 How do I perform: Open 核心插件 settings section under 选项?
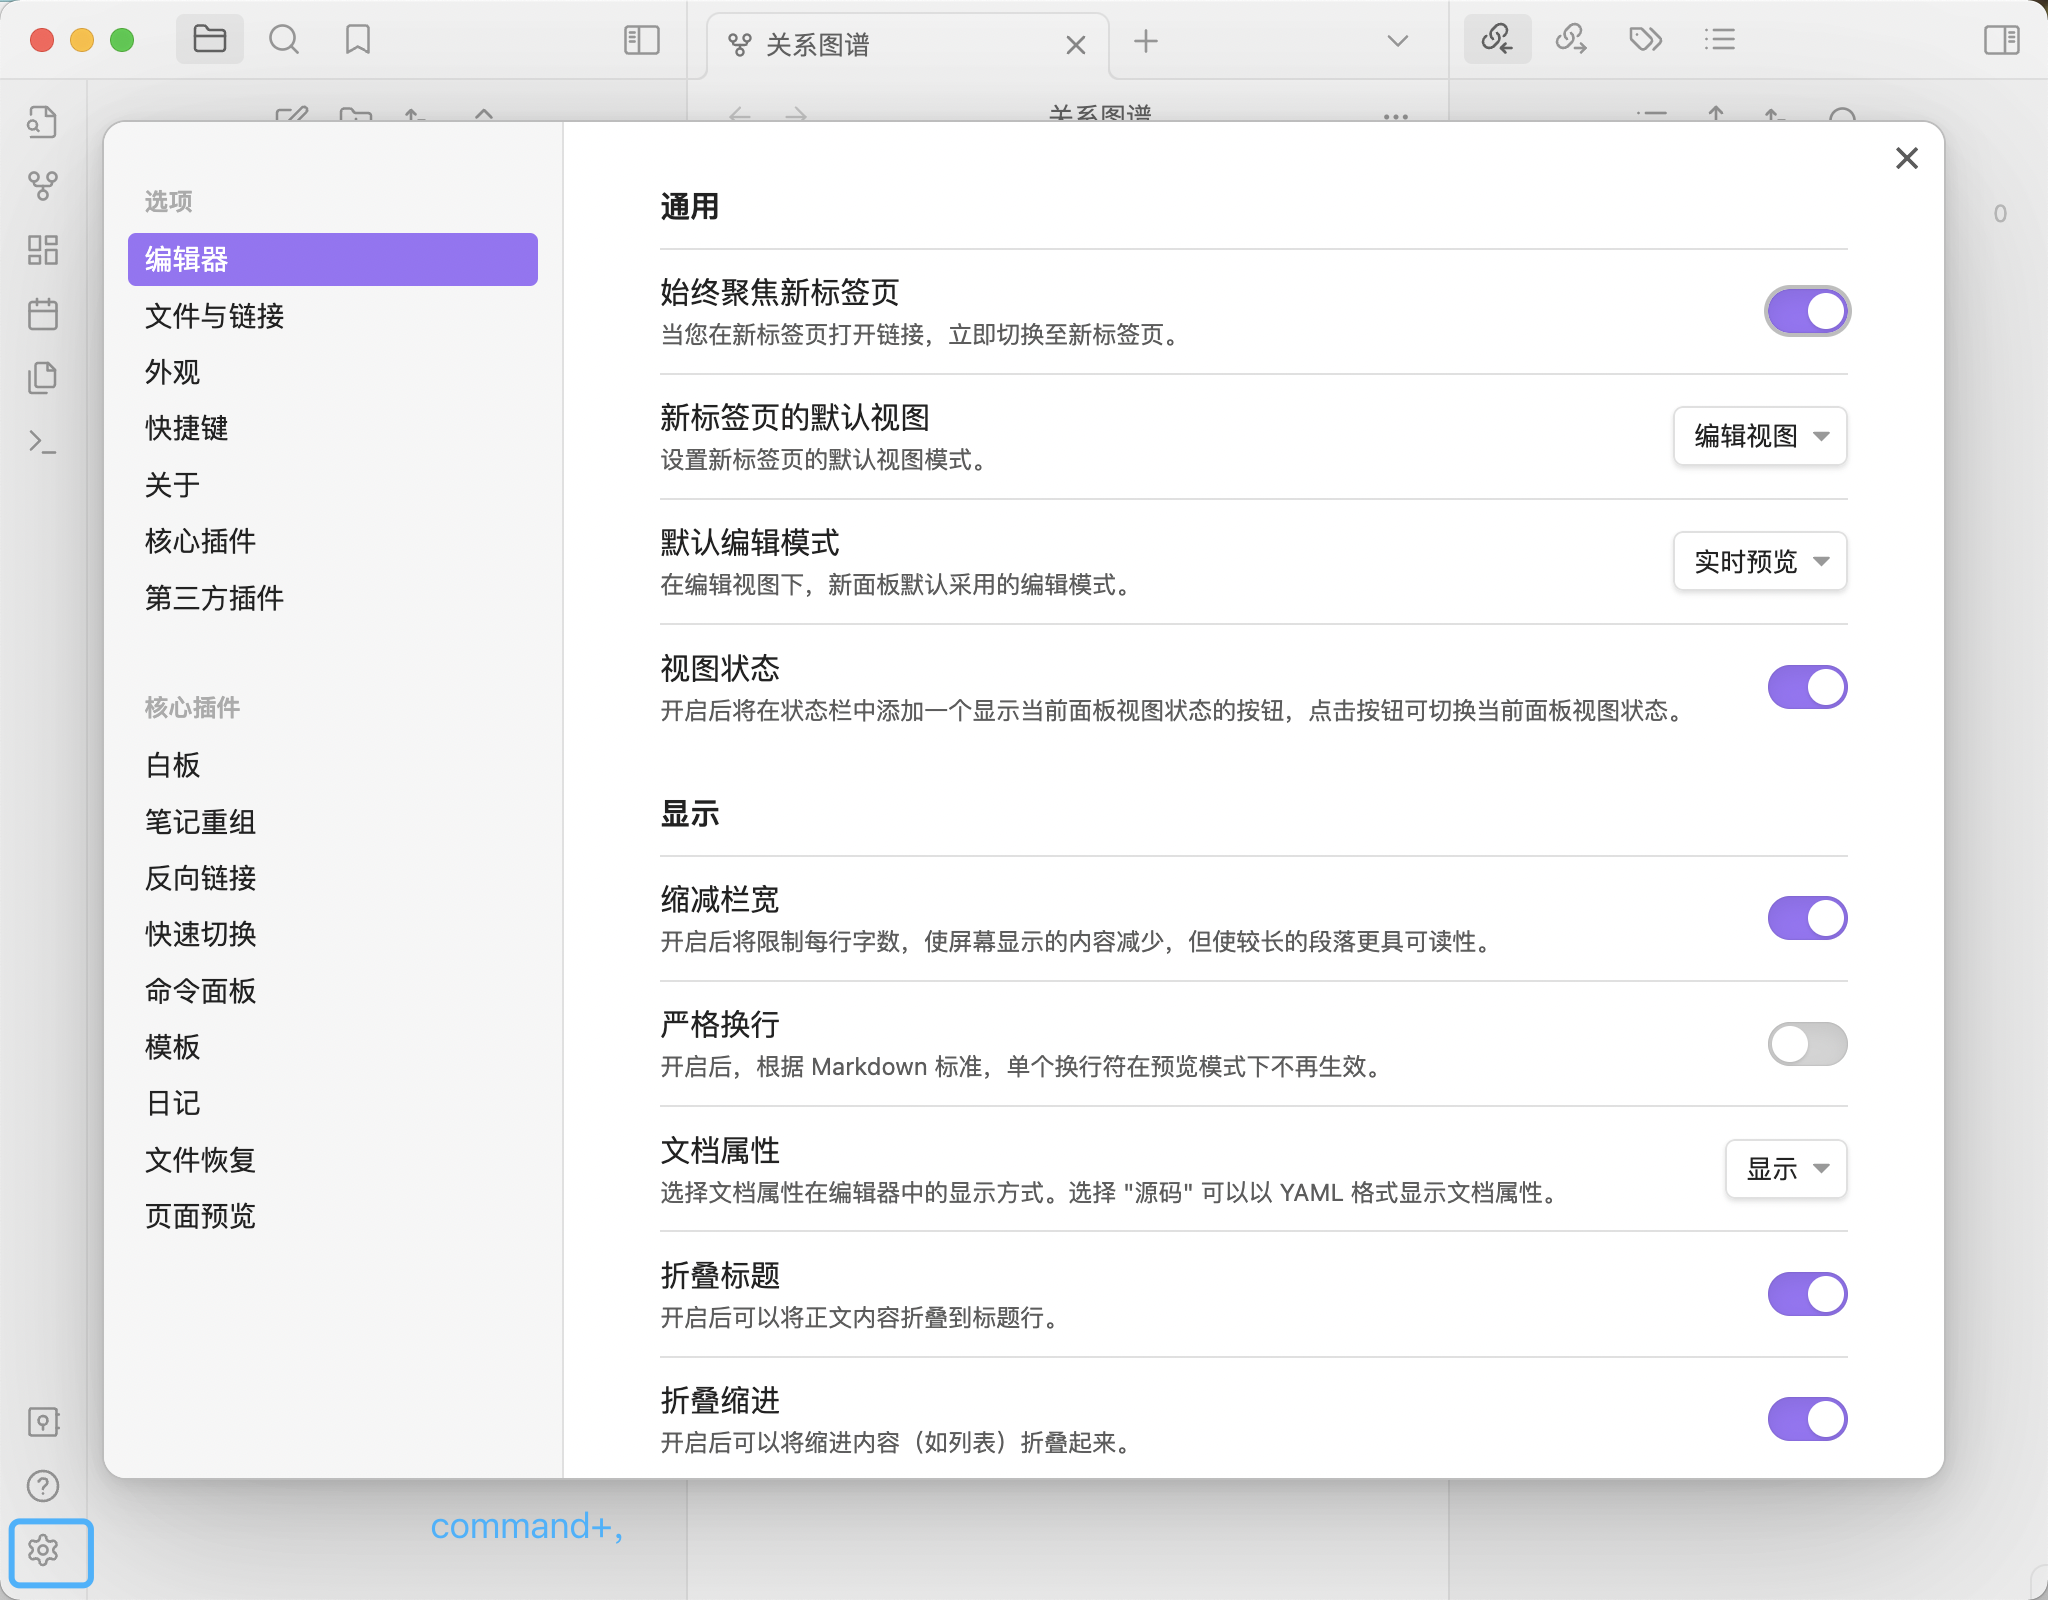click(333, 541)
